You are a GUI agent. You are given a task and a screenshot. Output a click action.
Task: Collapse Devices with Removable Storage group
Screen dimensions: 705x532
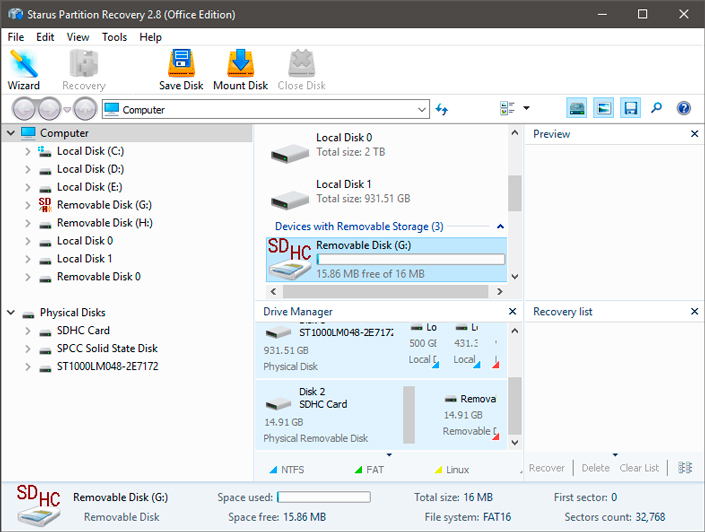(x=500, y=226)
